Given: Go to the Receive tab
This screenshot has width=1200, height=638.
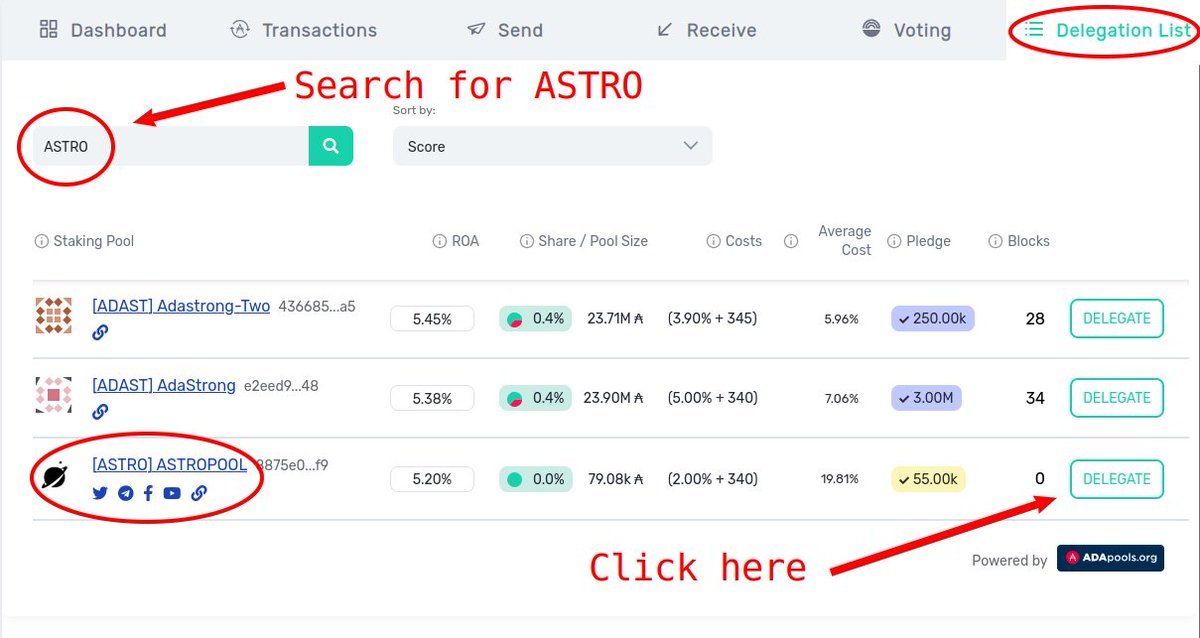Looking at the screenshot, I should (706, 30).
